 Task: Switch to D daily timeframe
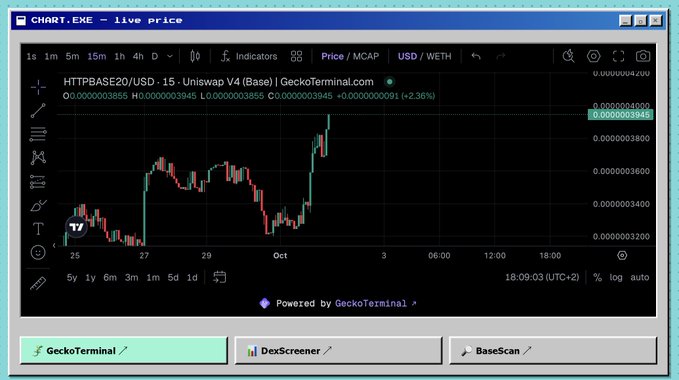(x=155, y=56)
